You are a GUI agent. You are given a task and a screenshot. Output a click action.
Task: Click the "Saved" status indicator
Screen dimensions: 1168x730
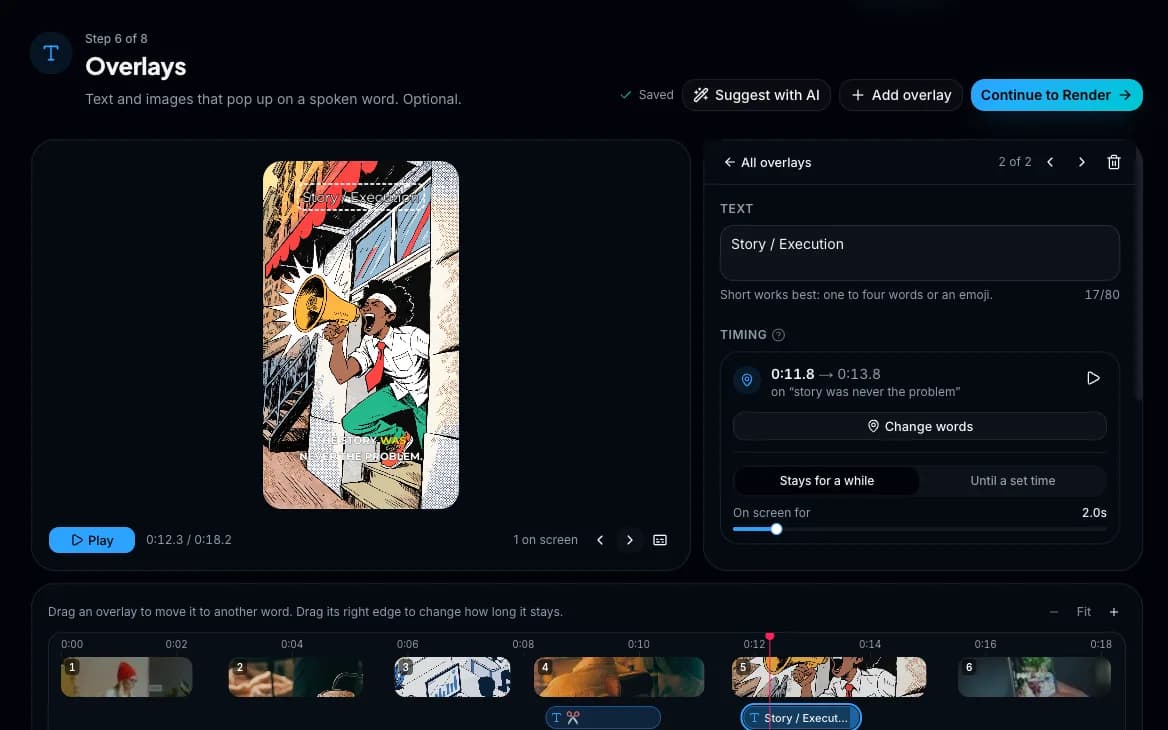pos(647,95)
